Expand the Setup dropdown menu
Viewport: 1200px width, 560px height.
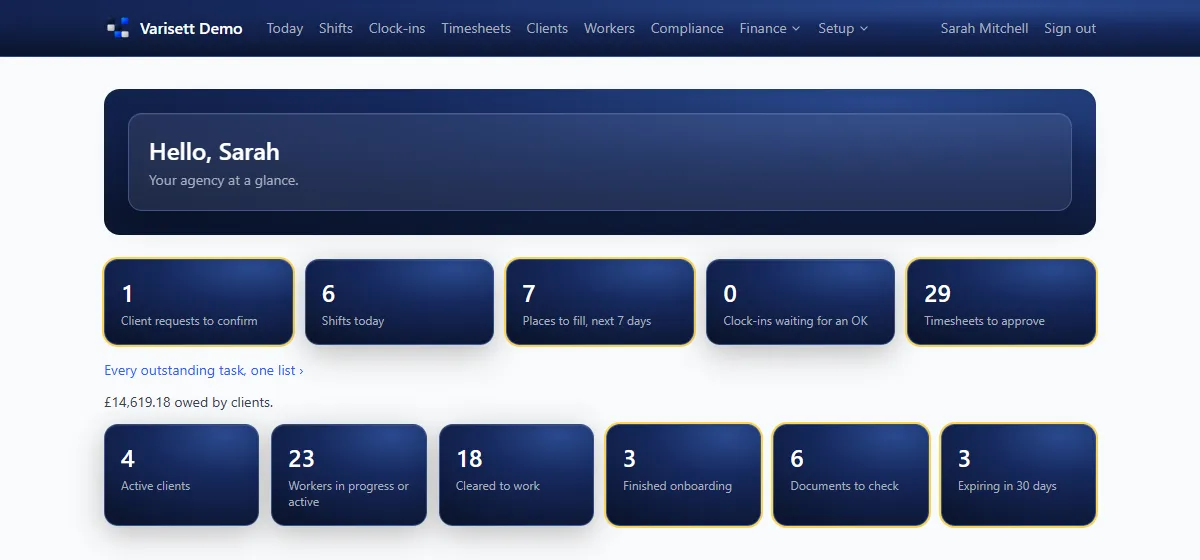pos(843,28)
